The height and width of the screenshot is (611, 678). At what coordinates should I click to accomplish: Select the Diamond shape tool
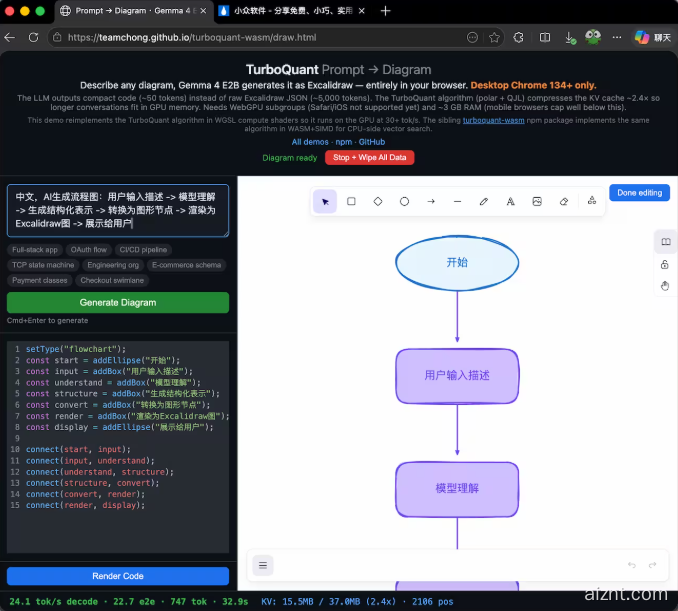[x=378, y=201]
